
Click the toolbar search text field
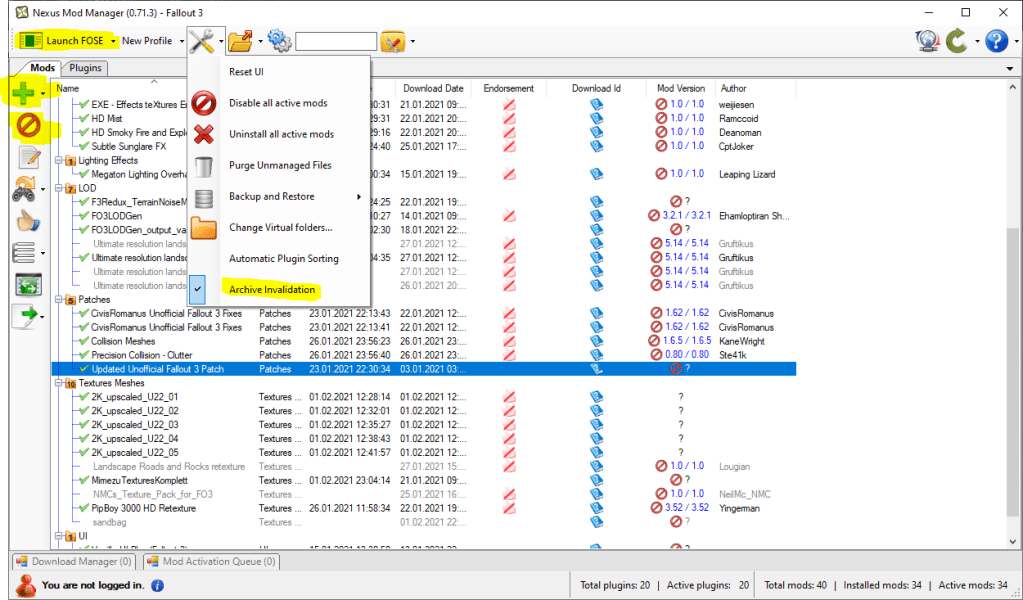(335, 41)
